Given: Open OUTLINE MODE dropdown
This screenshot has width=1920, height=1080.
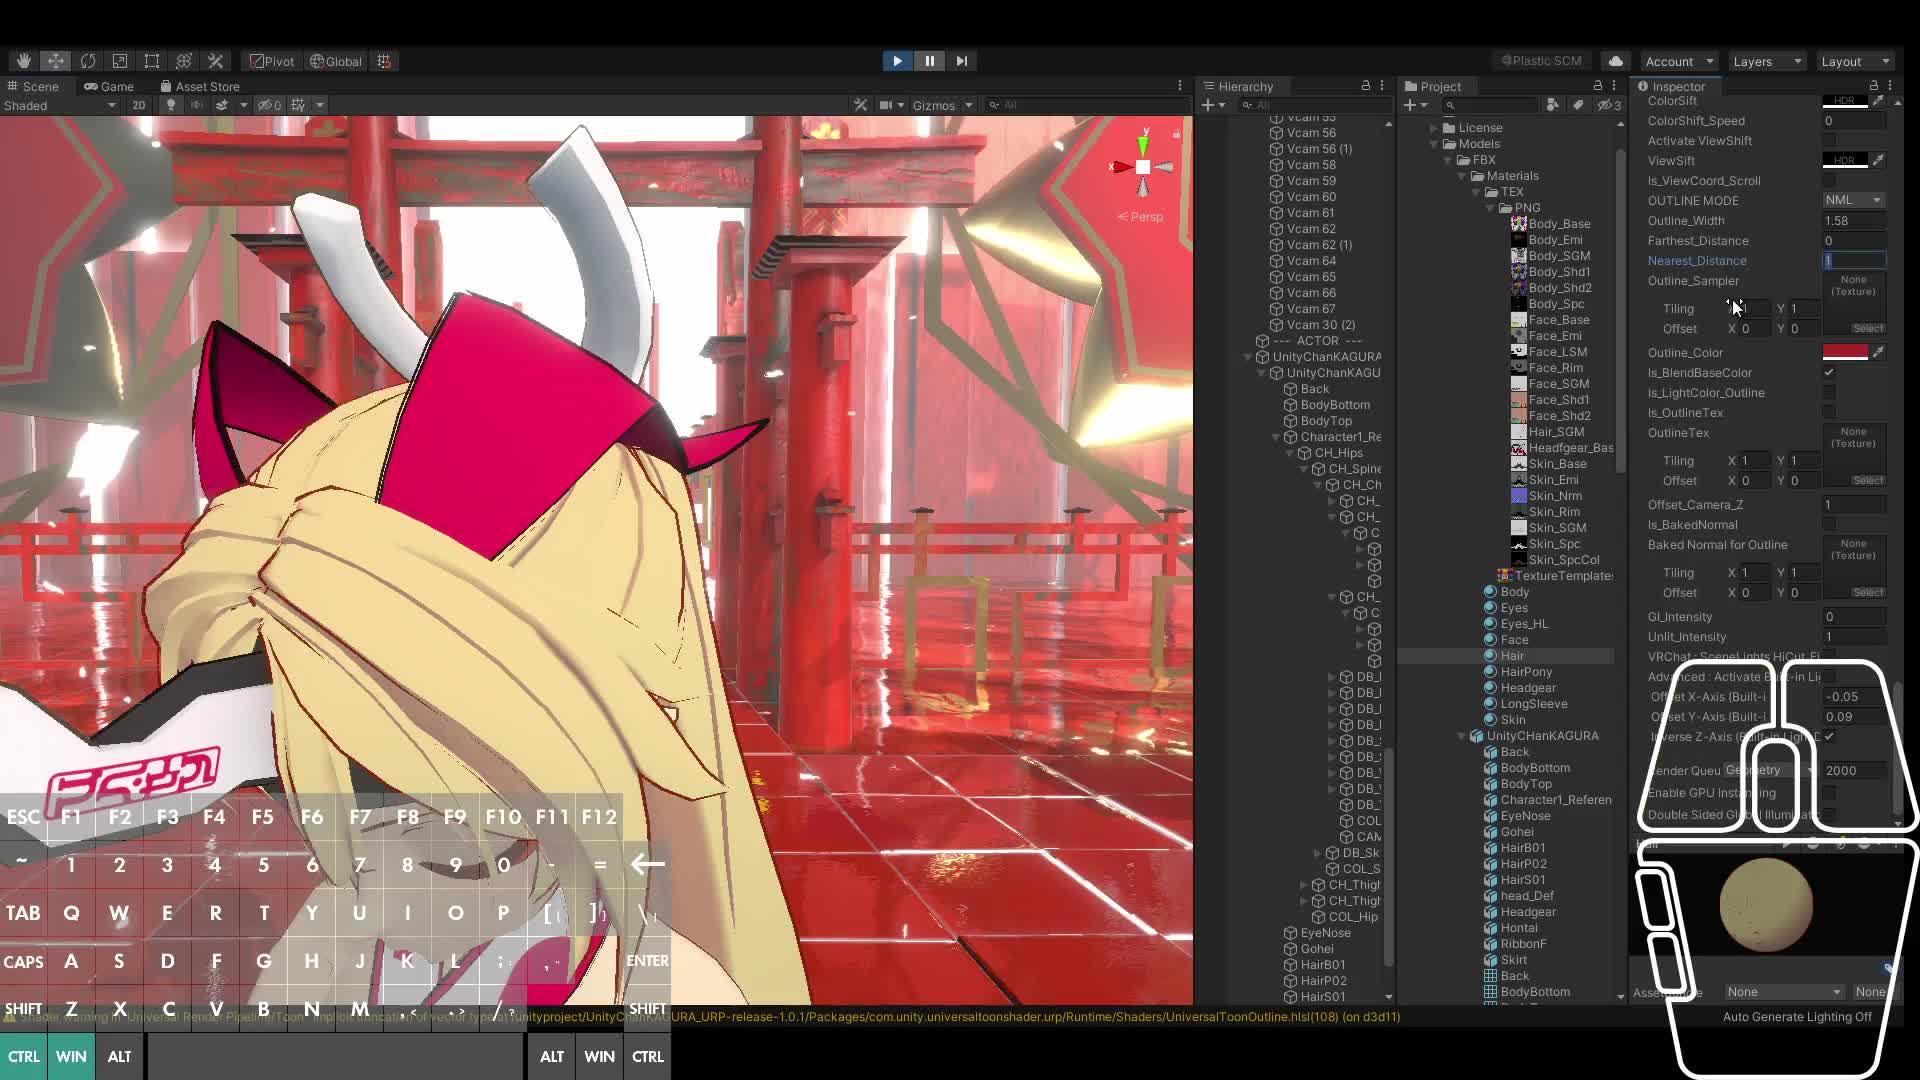Looking at the screenshot, I should click(x=1853, y=200).
